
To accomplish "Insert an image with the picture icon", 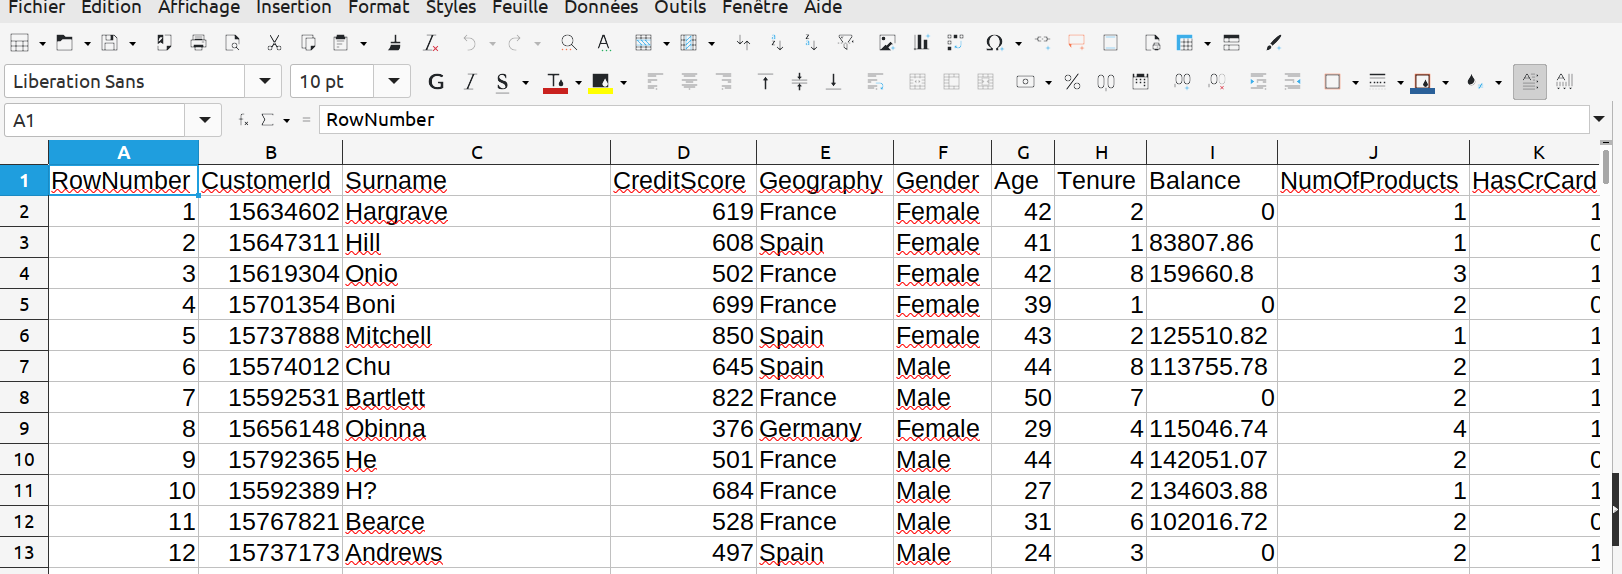I will point(887,43).
